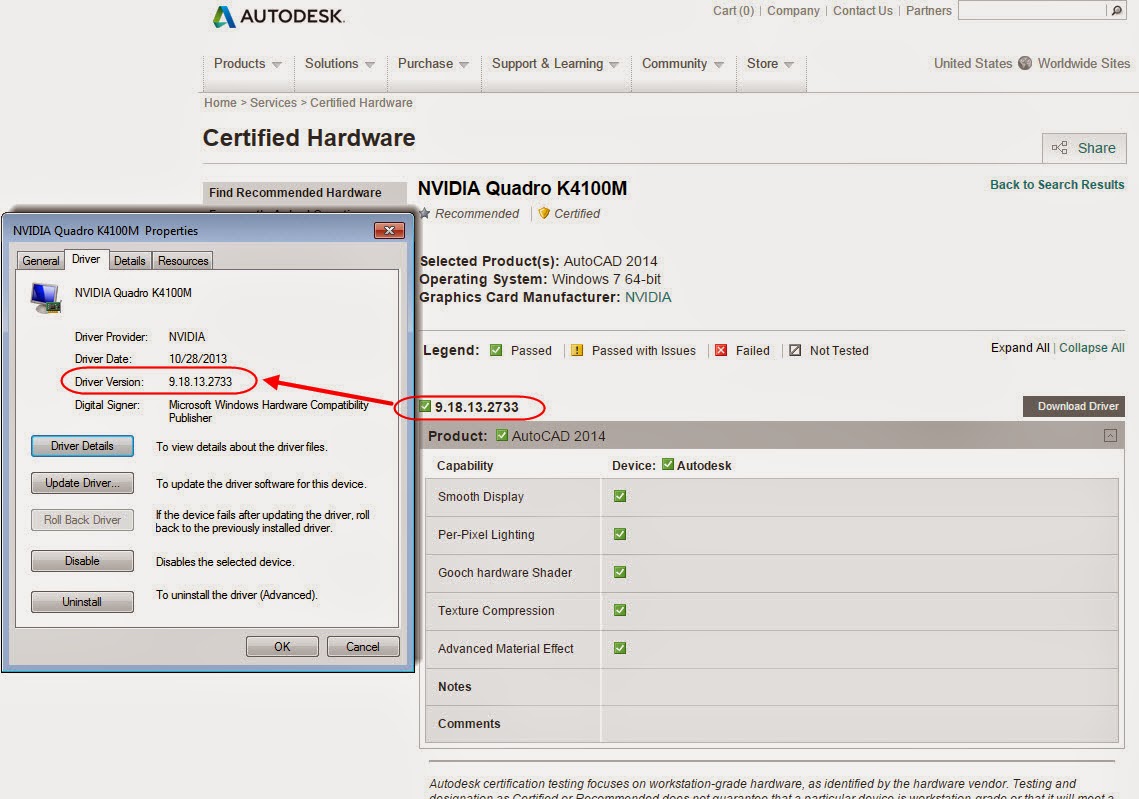Screen dimensions: 1139x799
Task: Click the Advanced Material Effect check mark
Action: pyautogui.click(x=620, y=648)
